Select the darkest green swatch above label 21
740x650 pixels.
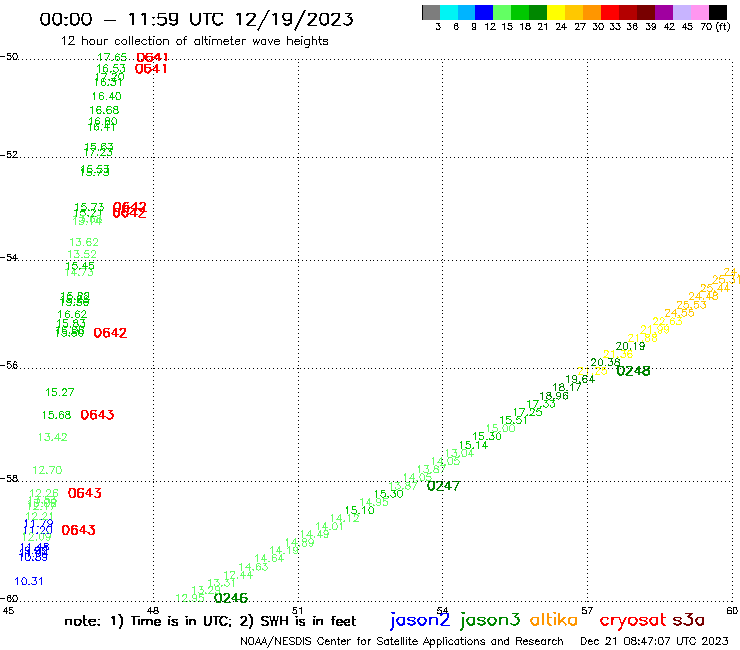point(538,12)
